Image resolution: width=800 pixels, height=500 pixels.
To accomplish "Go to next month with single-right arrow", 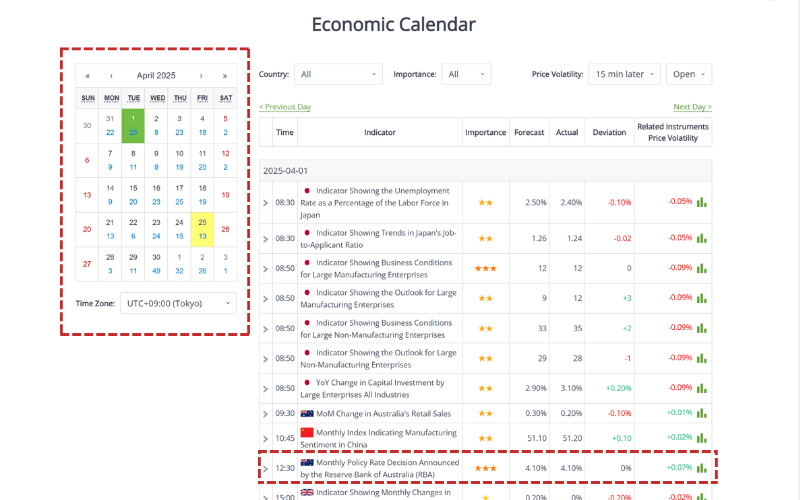I will point(201,76).
